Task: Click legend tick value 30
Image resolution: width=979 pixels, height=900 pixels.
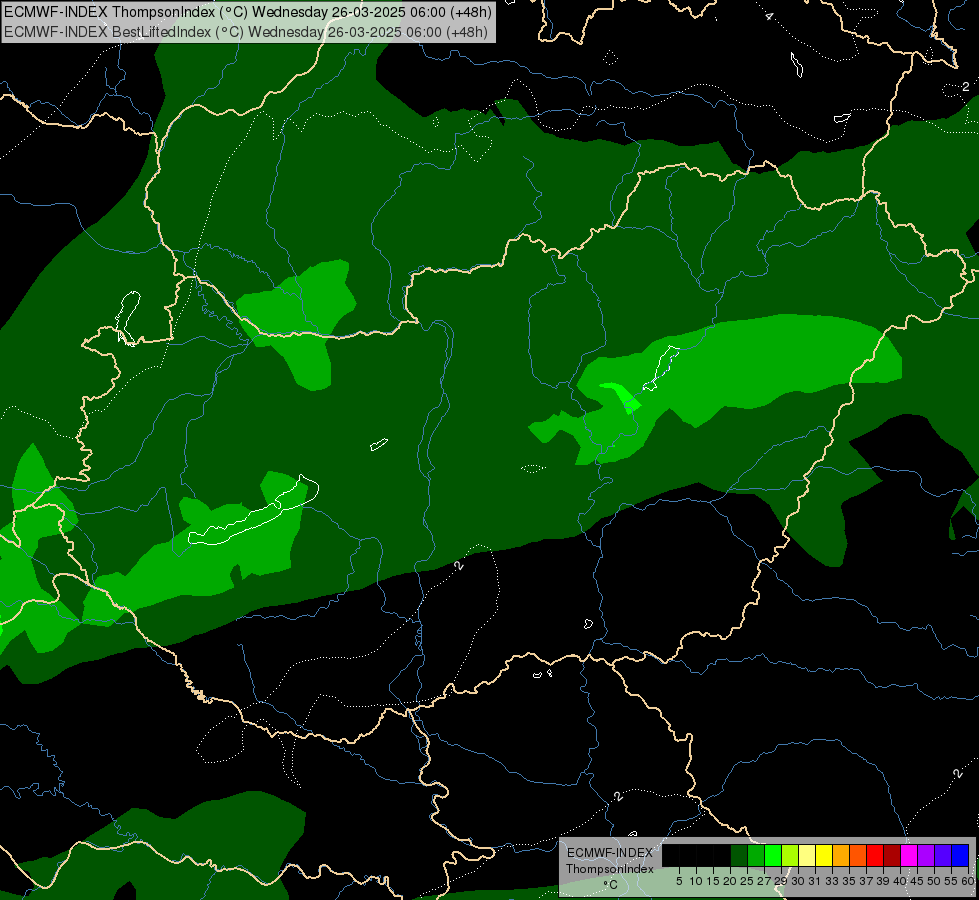Action: click(x=798, y=881)
